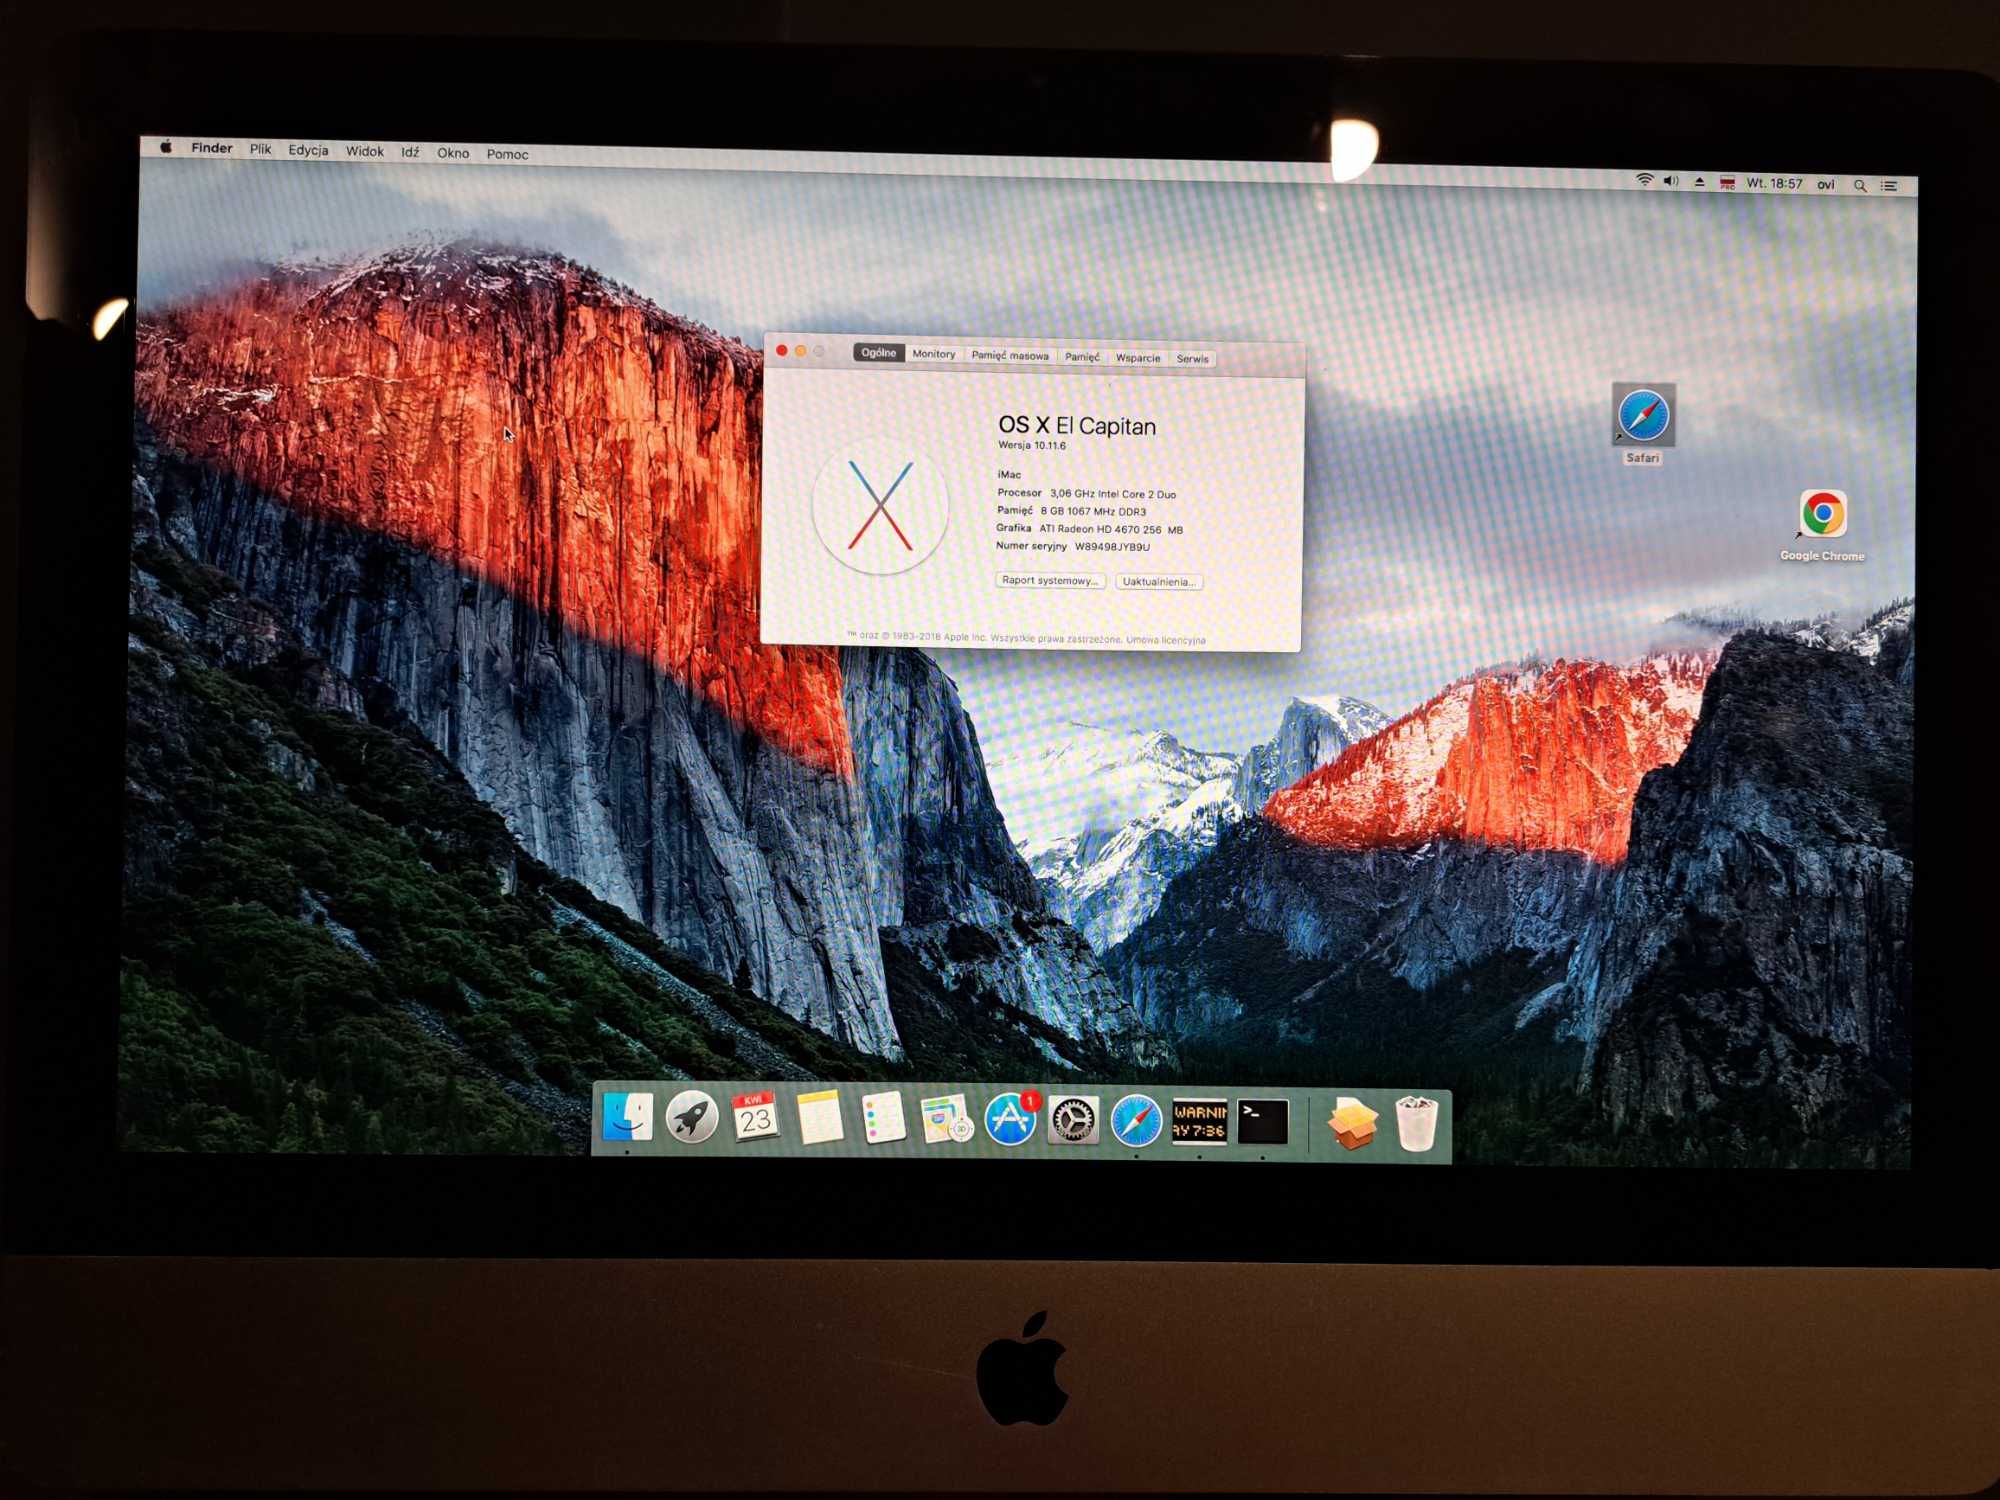The image size is (2000, 1500).
Task: Open Google Chrome shortcut on desktop
Action: point(1822,526)
